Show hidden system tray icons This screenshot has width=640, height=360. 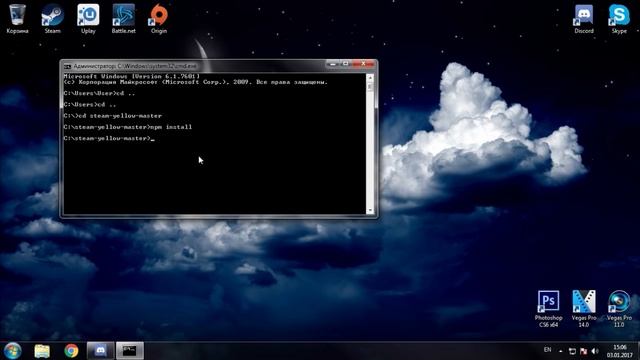click(561, 351)
